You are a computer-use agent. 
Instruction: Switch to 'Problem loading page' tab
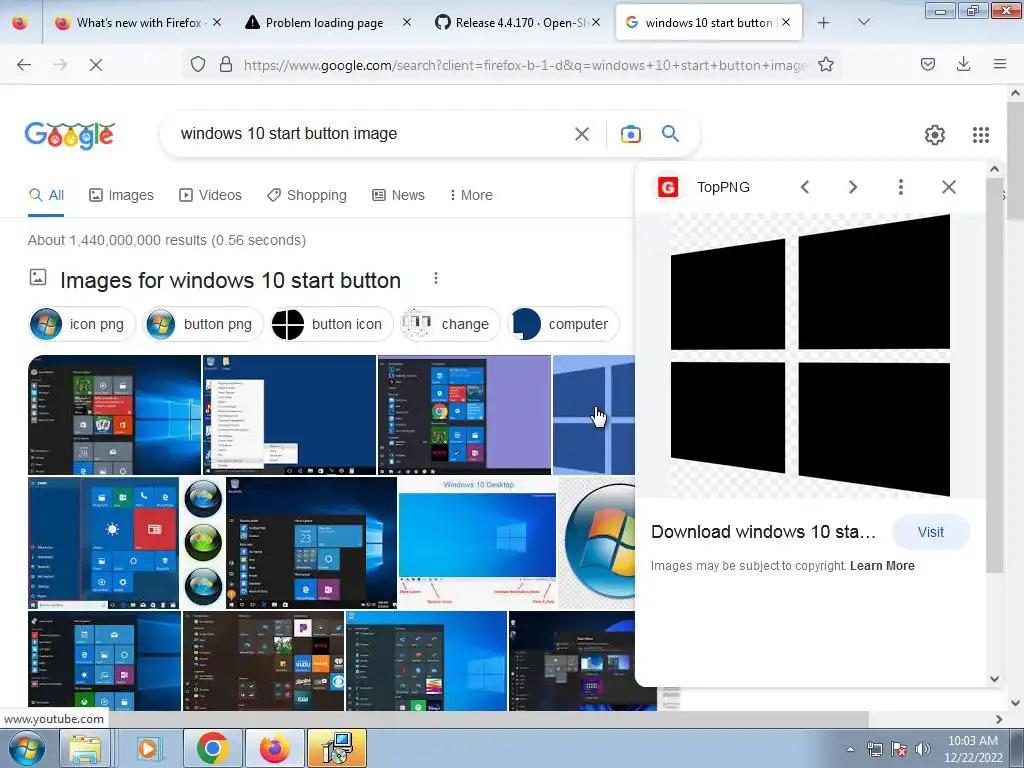(x=325, y=23)
